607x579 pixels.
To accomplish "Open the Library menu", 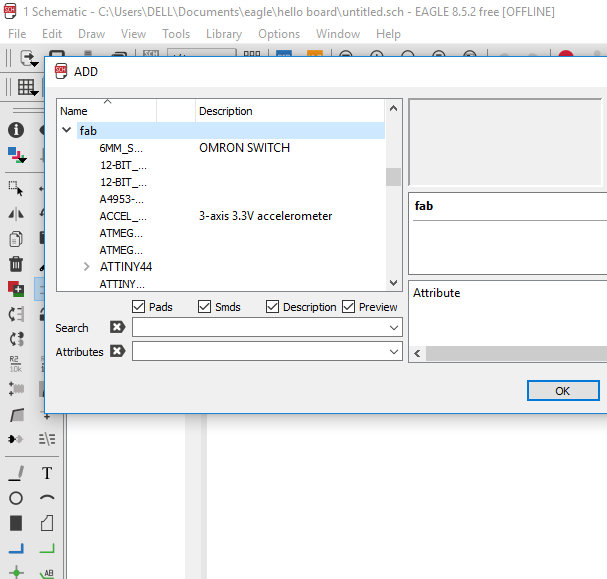I will click(x=224, y=34).
